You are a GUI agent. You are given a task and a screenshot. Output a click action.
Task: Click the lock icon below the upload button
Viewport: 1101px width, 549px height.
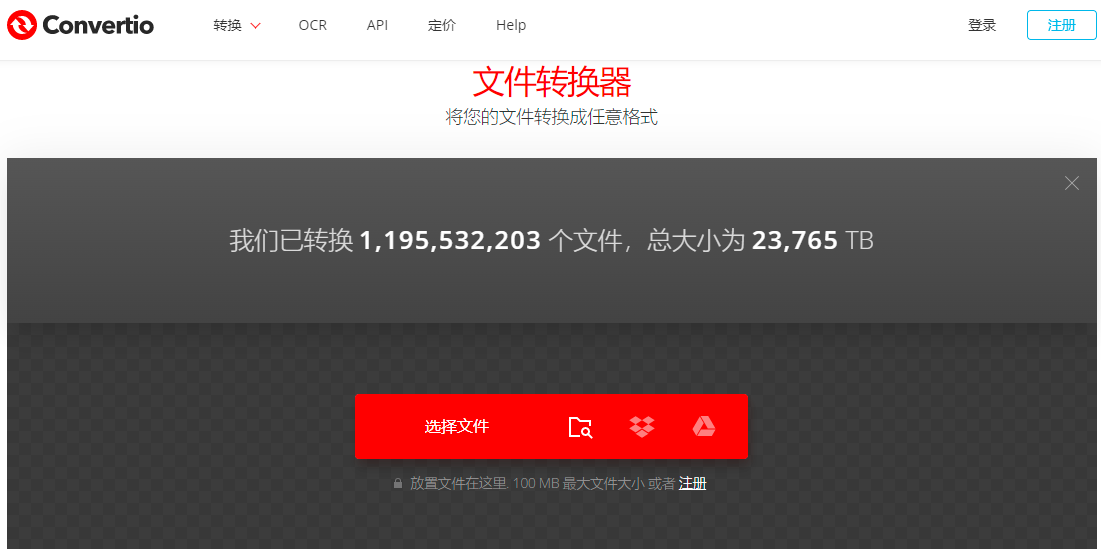tap(398, 484)
